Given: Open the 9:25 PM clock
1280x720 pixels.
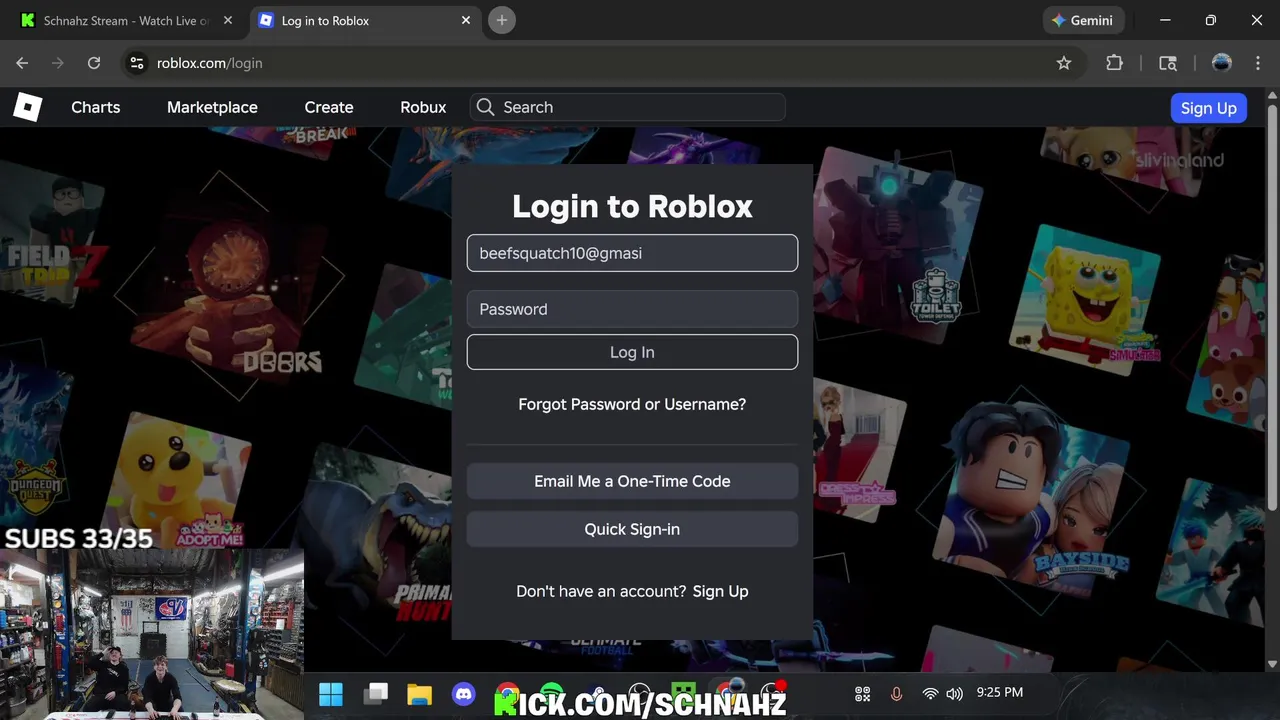Looking at the screenshot, I should tap(1000, 692).
